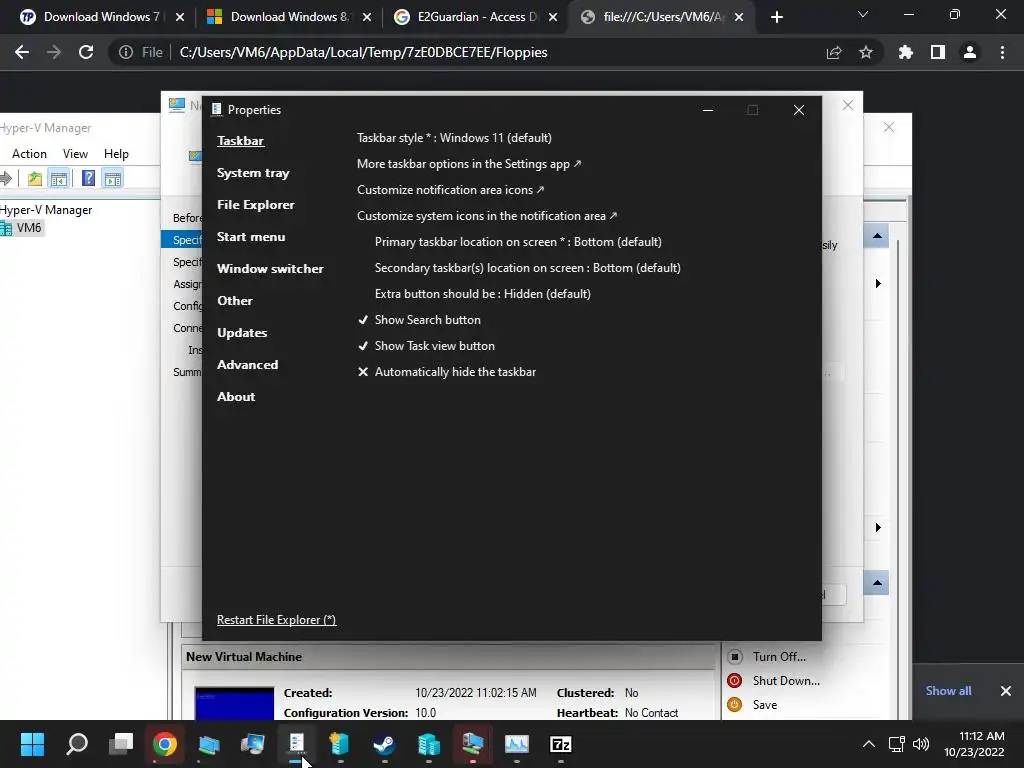Click Show all in Chrome downloads bar
The height and width of the screenshot is (768, 1024).
tap(948, 691)
